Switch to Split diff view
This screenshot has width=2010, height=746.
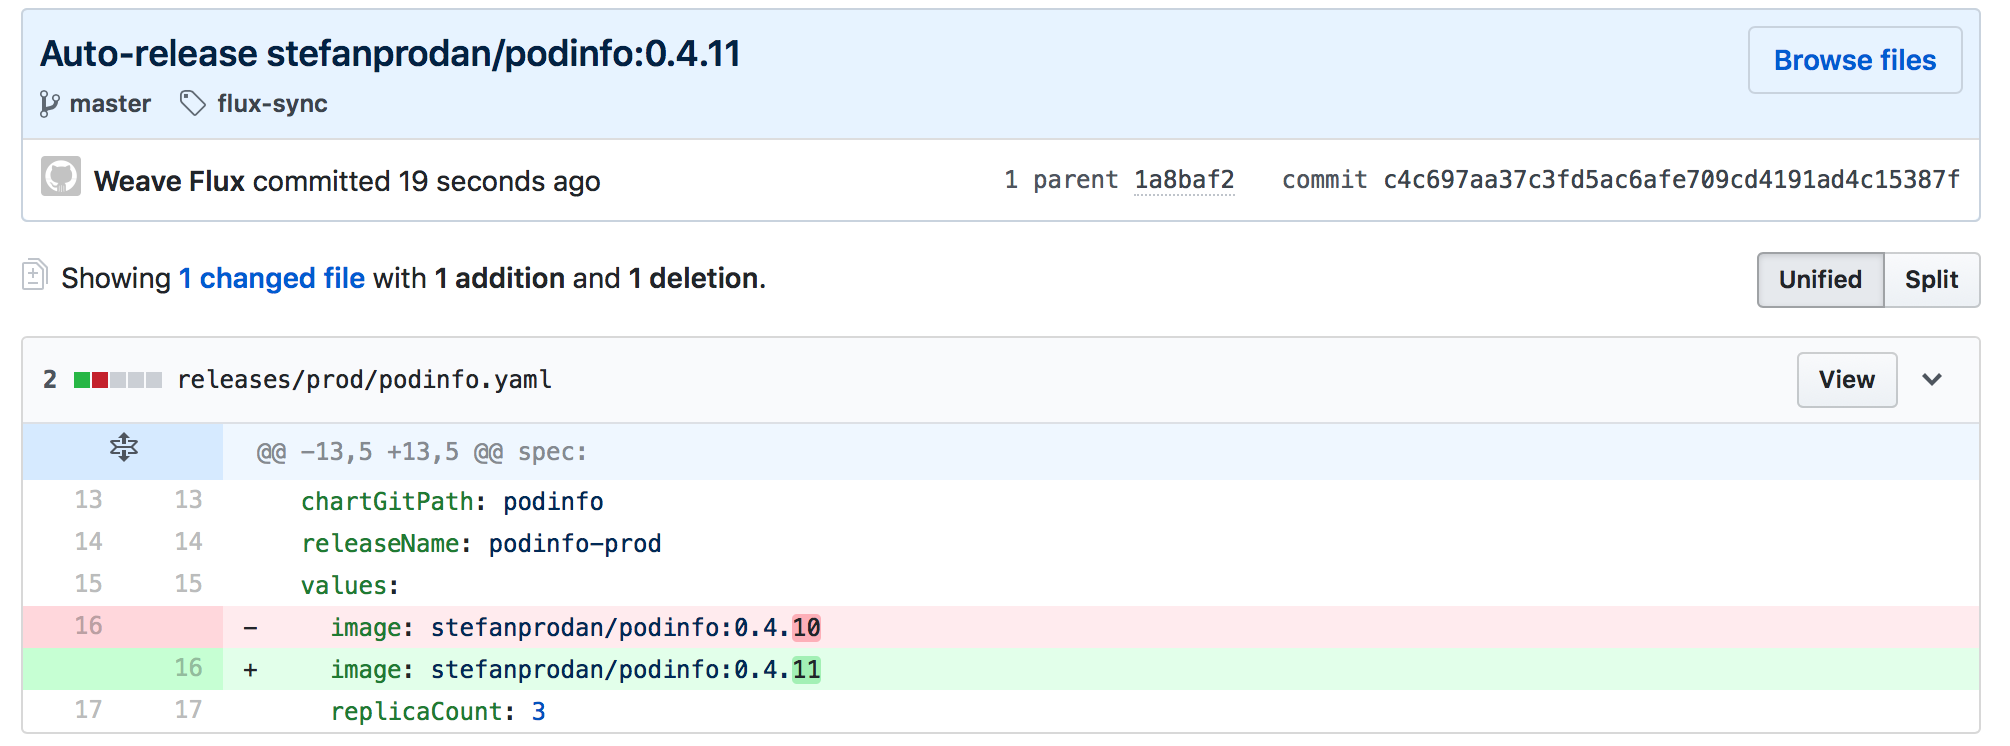pos(1932,280)
